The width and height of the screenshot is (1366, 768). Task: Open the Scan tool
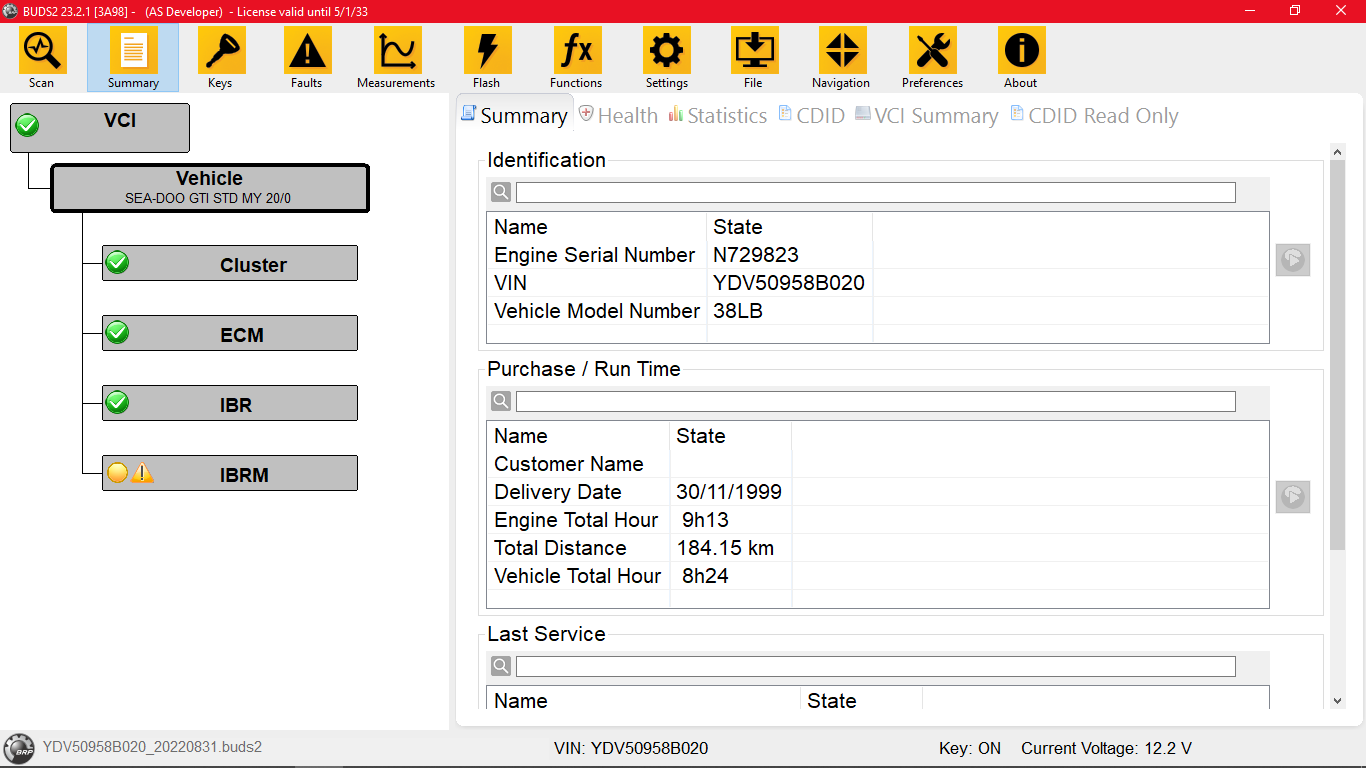tap(42, 58)
